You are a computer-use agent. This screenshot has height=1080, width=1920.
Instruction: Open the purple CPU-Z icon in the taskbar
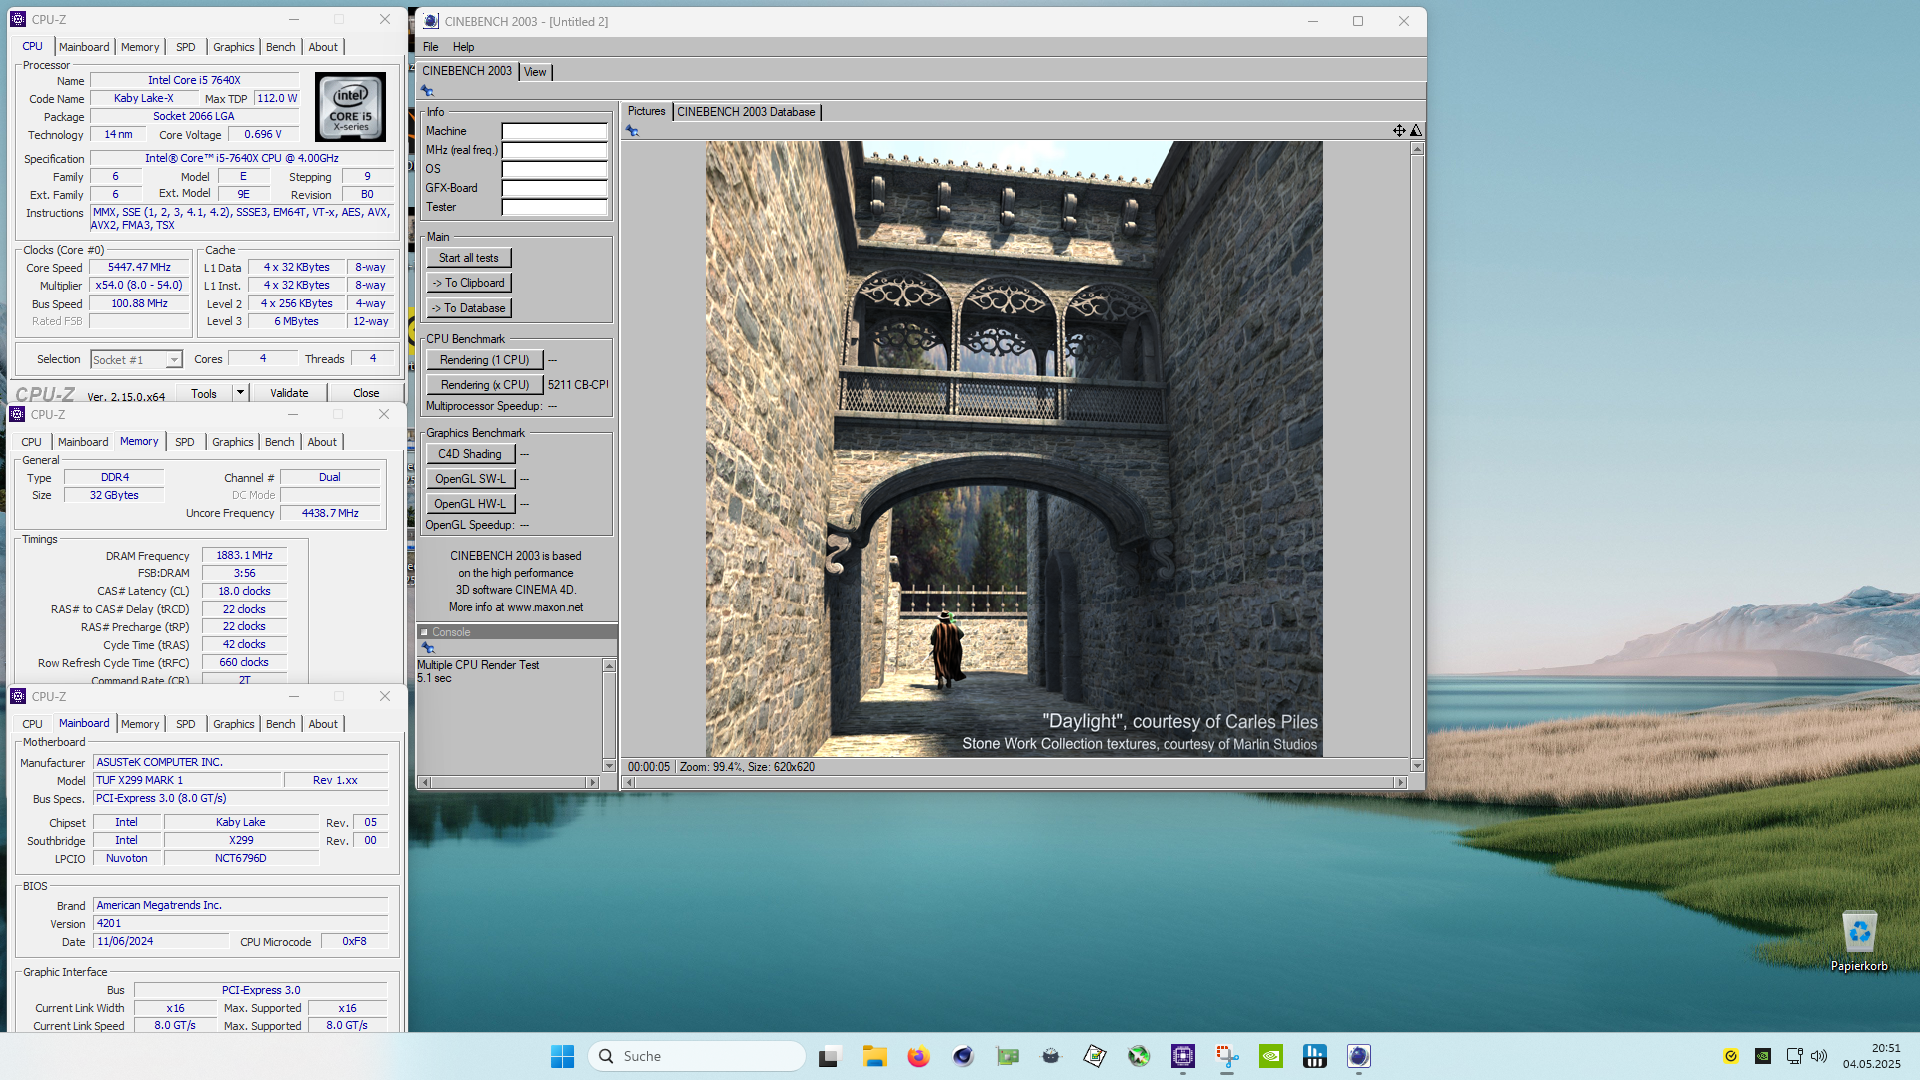click(x=1183, y=1056)
